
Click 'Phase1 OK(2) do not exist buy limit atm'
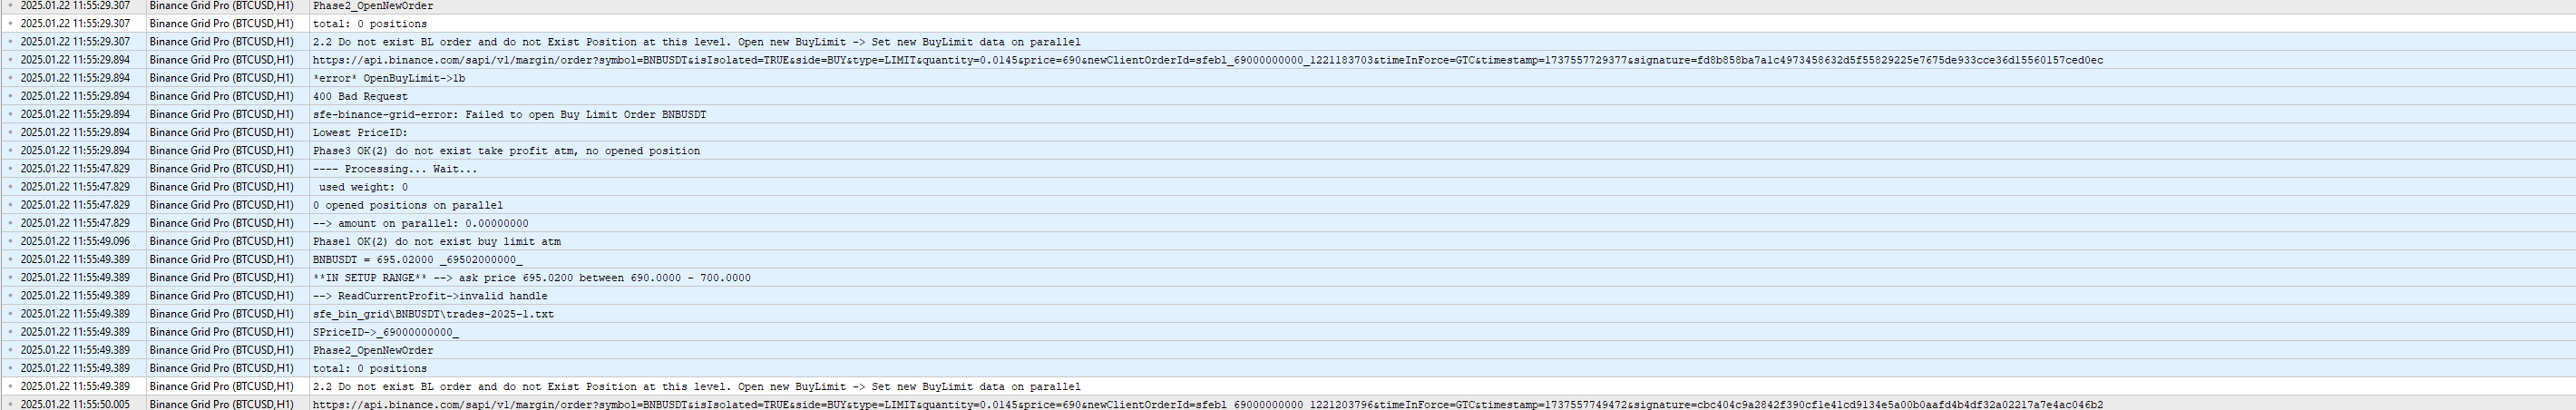(x=437, y=241)
